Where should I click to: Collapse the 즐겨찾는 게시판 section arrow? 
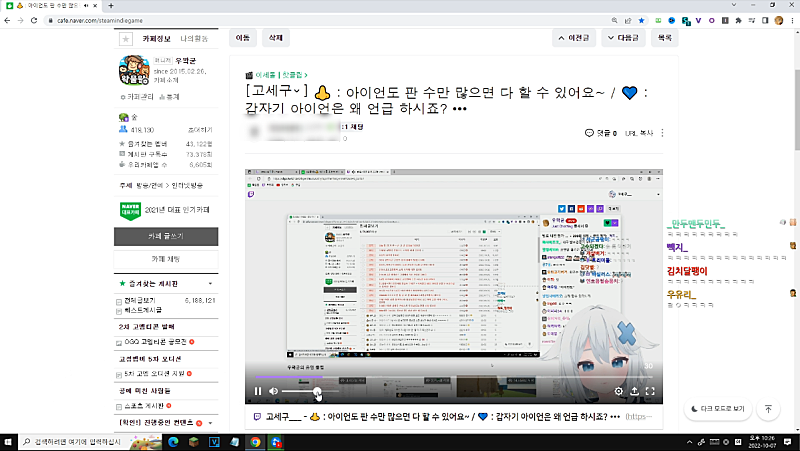[209, 284]
